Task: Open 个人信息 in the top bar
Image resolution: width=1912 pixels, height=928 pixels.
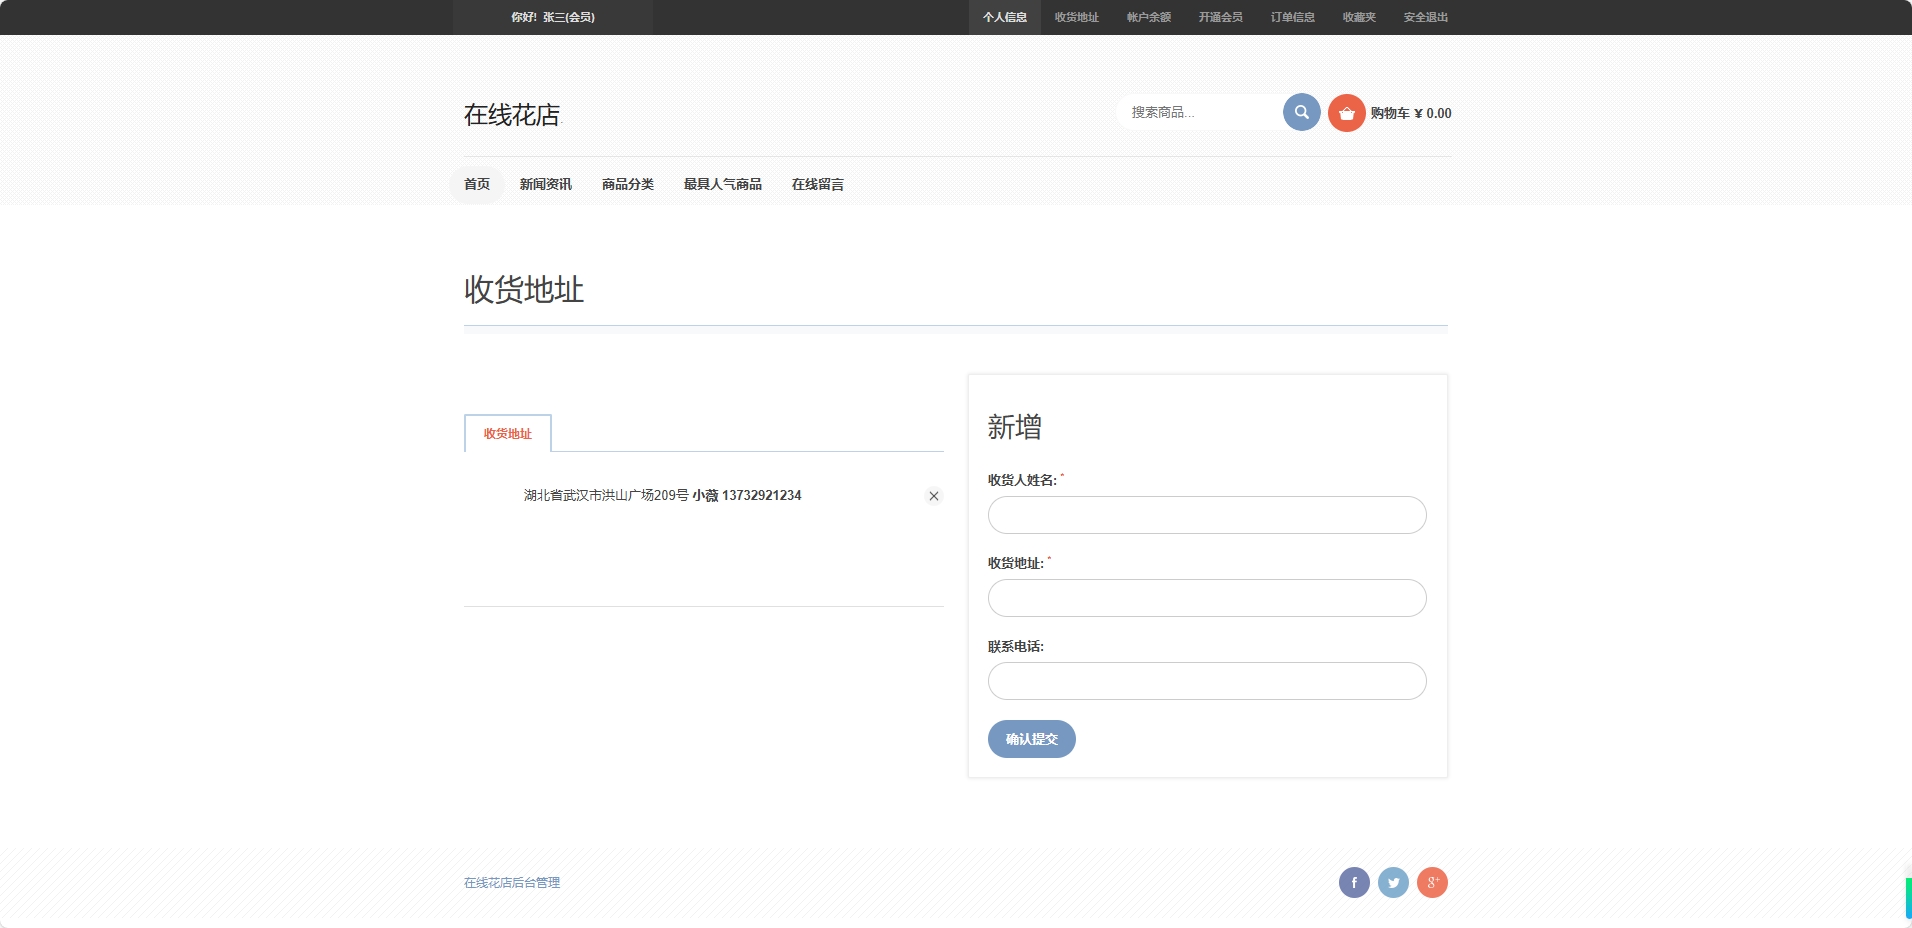Action: [x=1005, y=17]
